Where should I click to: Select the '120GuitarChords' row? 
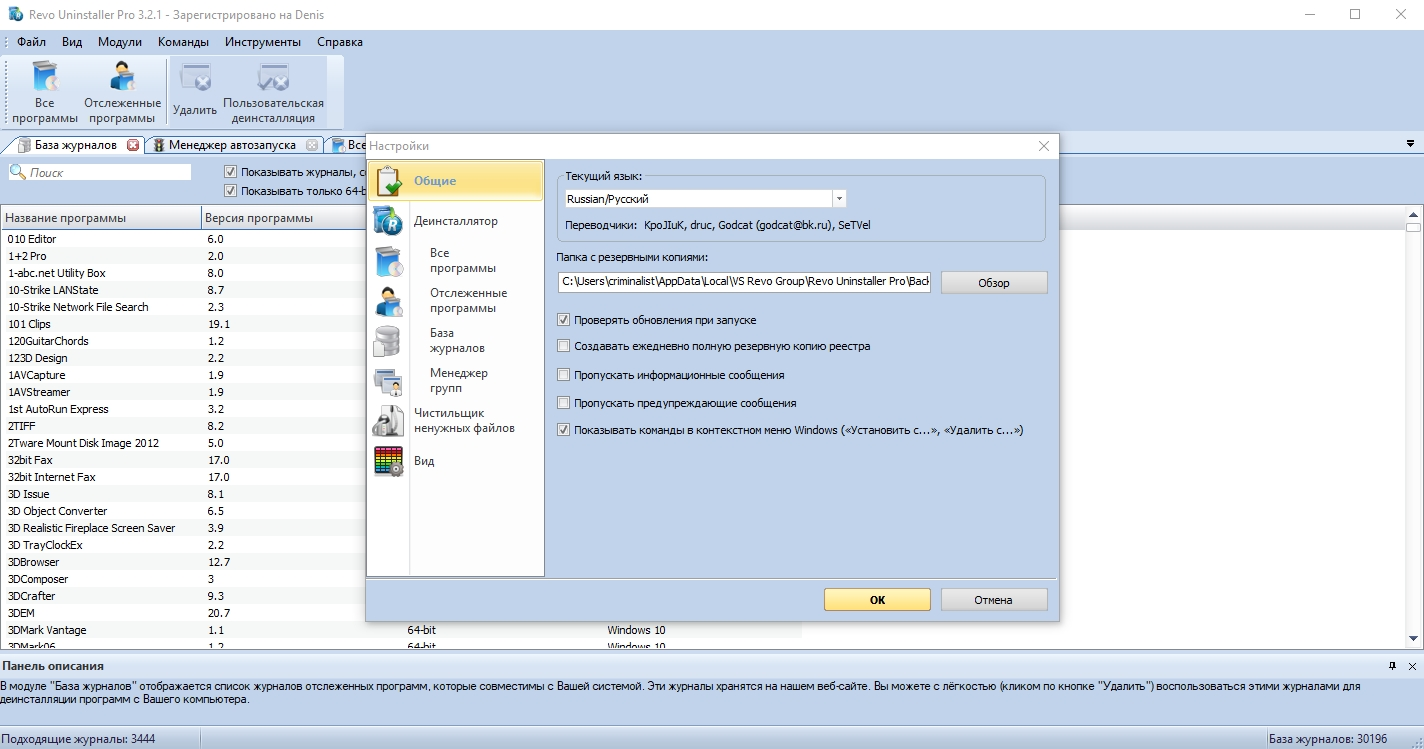183,341
